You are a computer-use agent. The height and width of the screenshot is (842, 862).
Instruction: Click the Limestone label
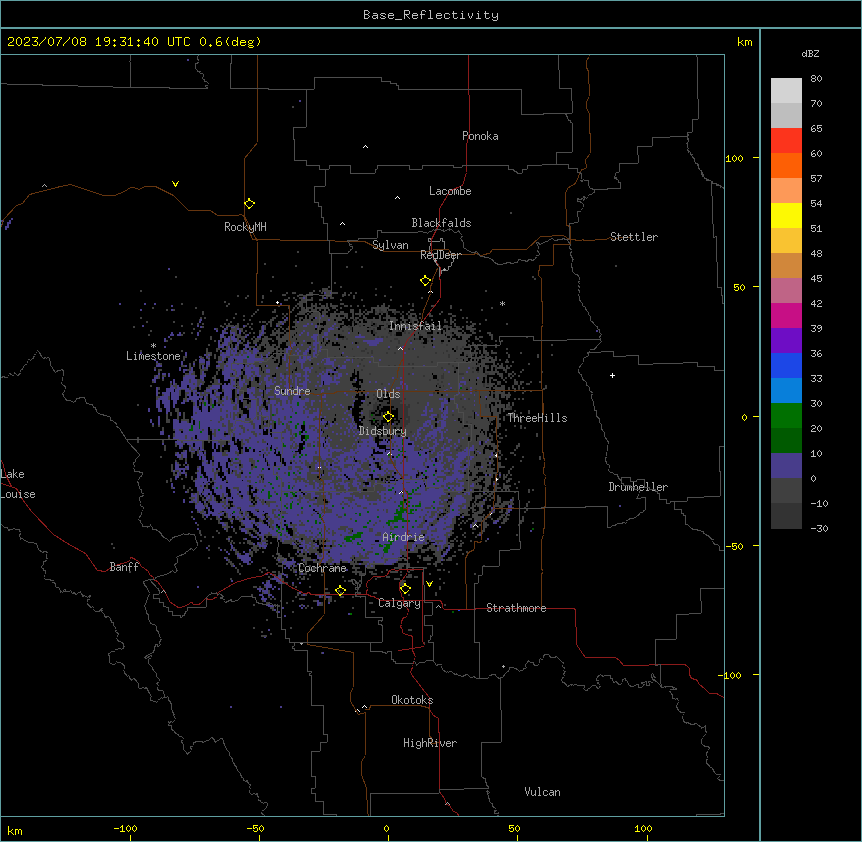pyautogui.click(x=153, y=356)
